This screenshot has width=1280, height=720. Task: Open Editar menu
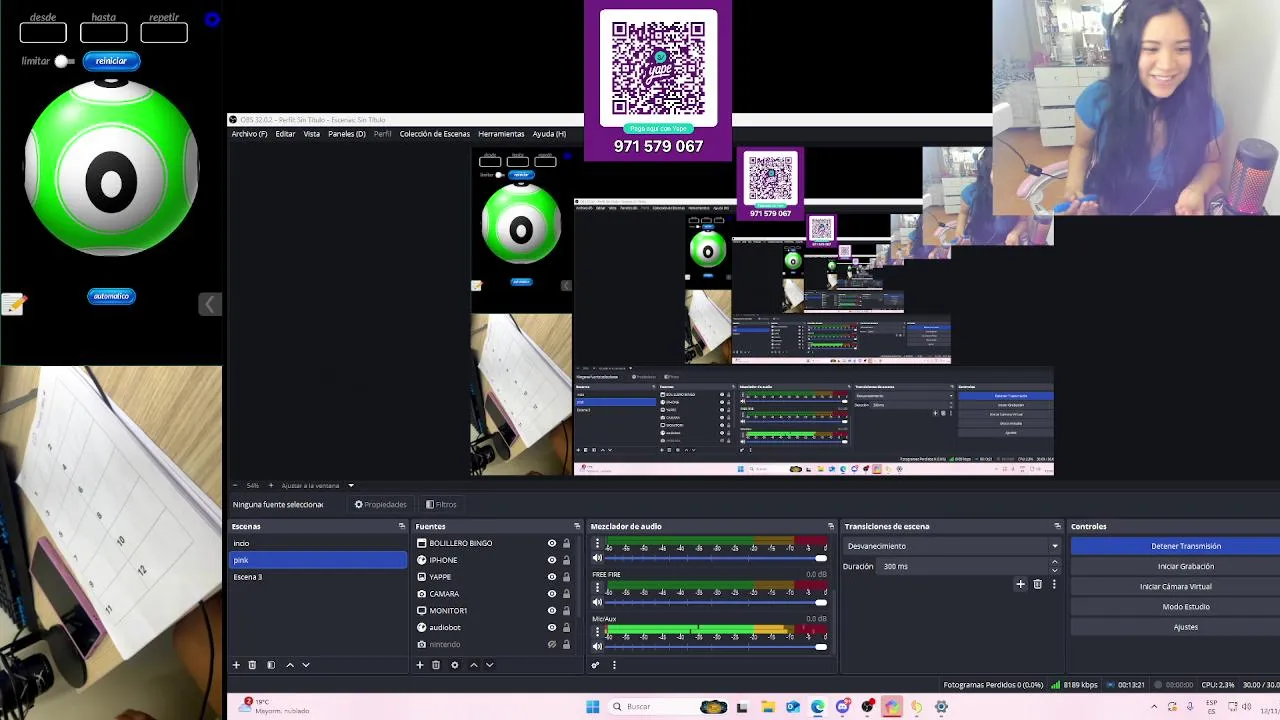tap(285, 133)
